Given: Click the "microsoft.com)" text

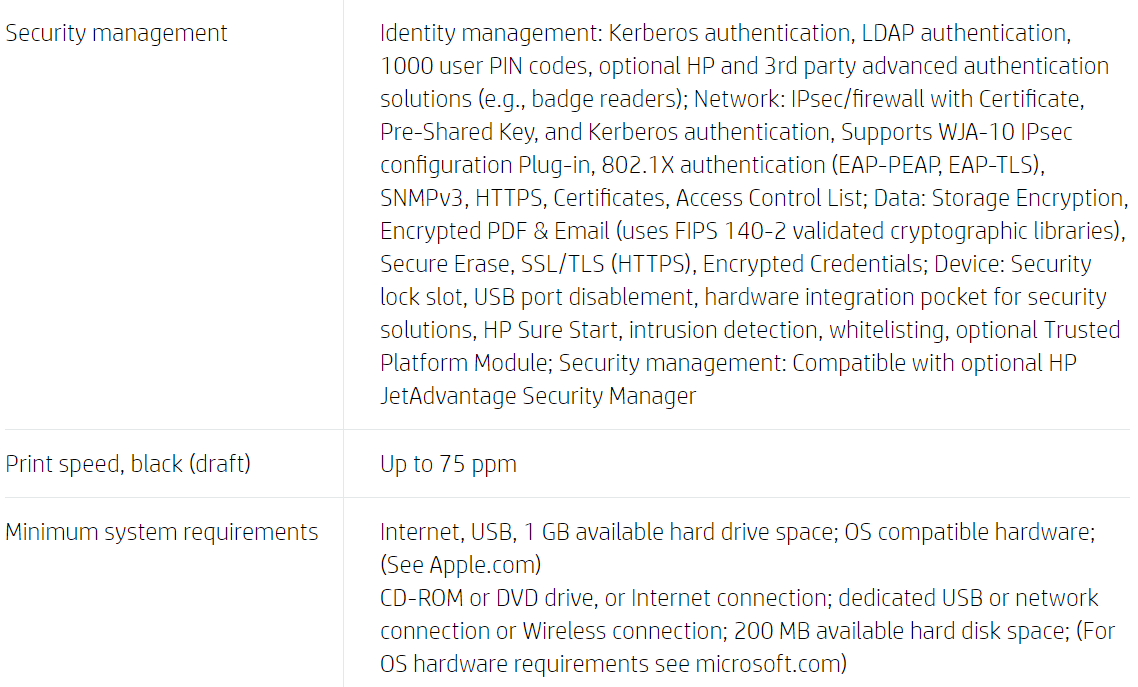Looking at the screenshot, I should (x=770, y=664).
